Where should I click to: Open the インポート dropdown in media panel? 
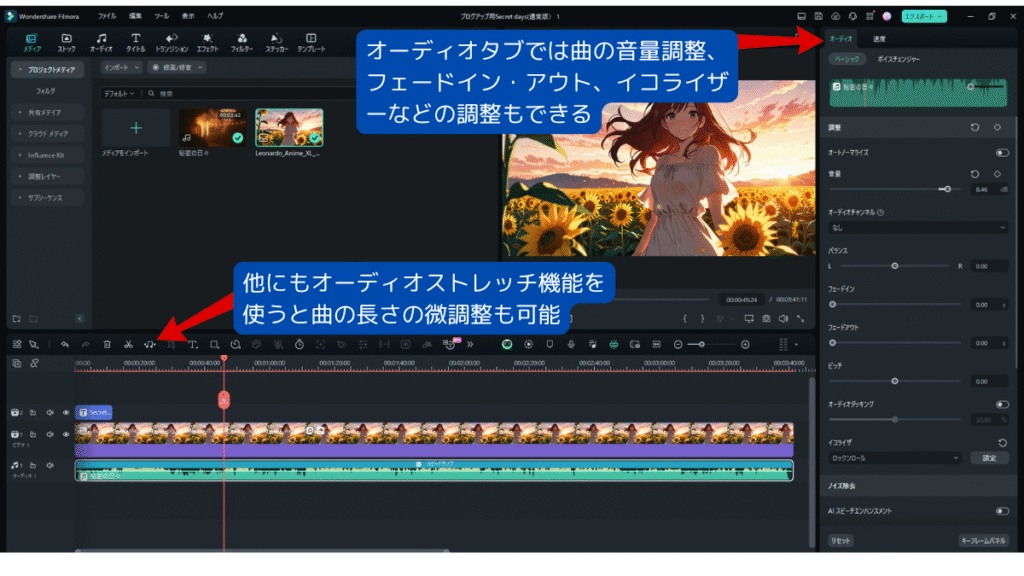click(x=121, y=67)
